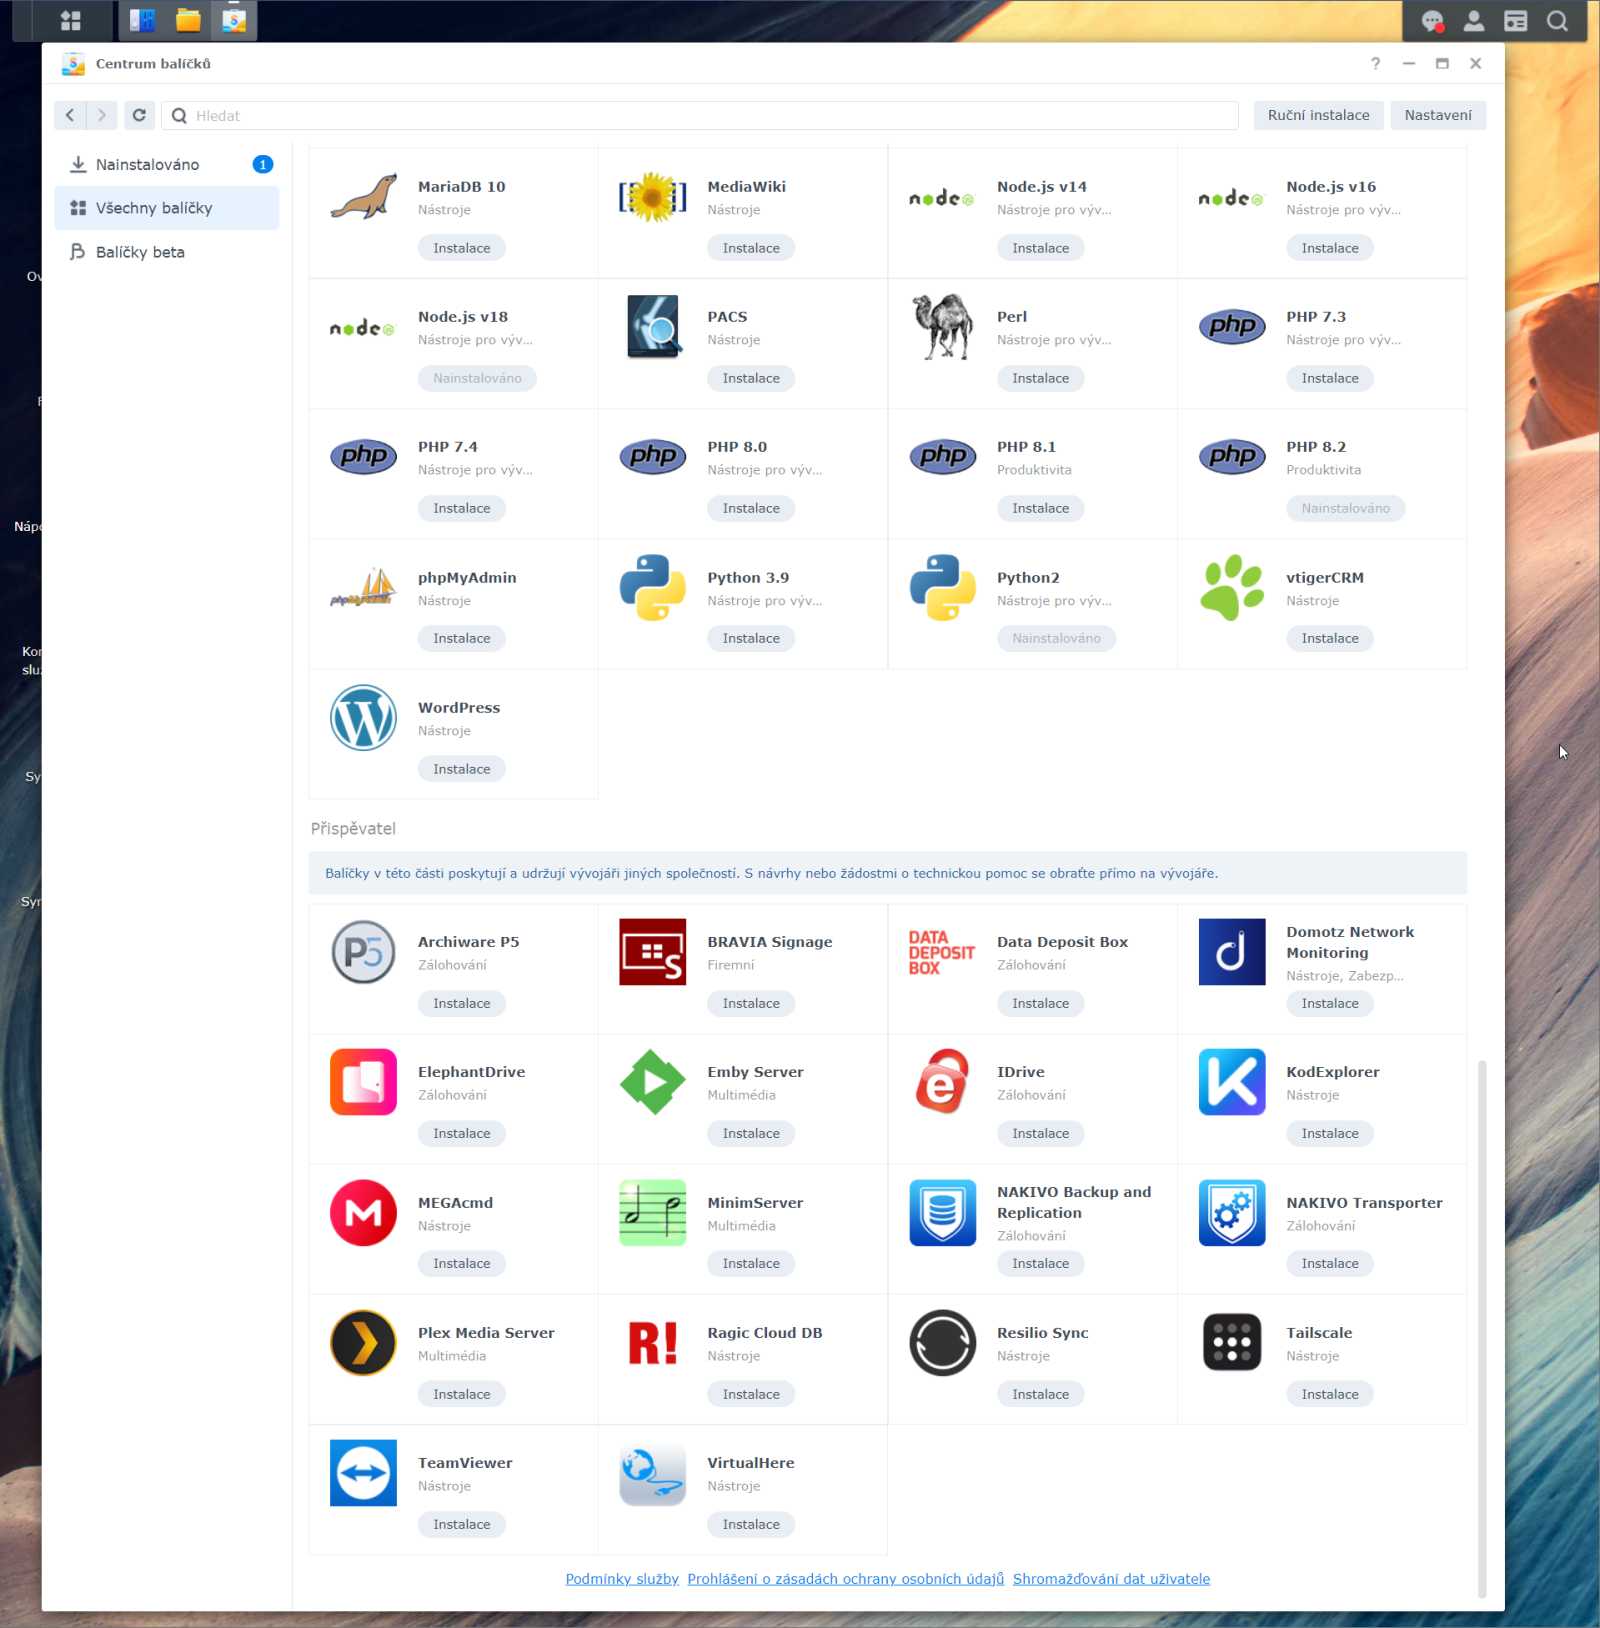Open the user account menu icon
The width and height of the screenshot is (1600, 1628).
point(1474,21)
